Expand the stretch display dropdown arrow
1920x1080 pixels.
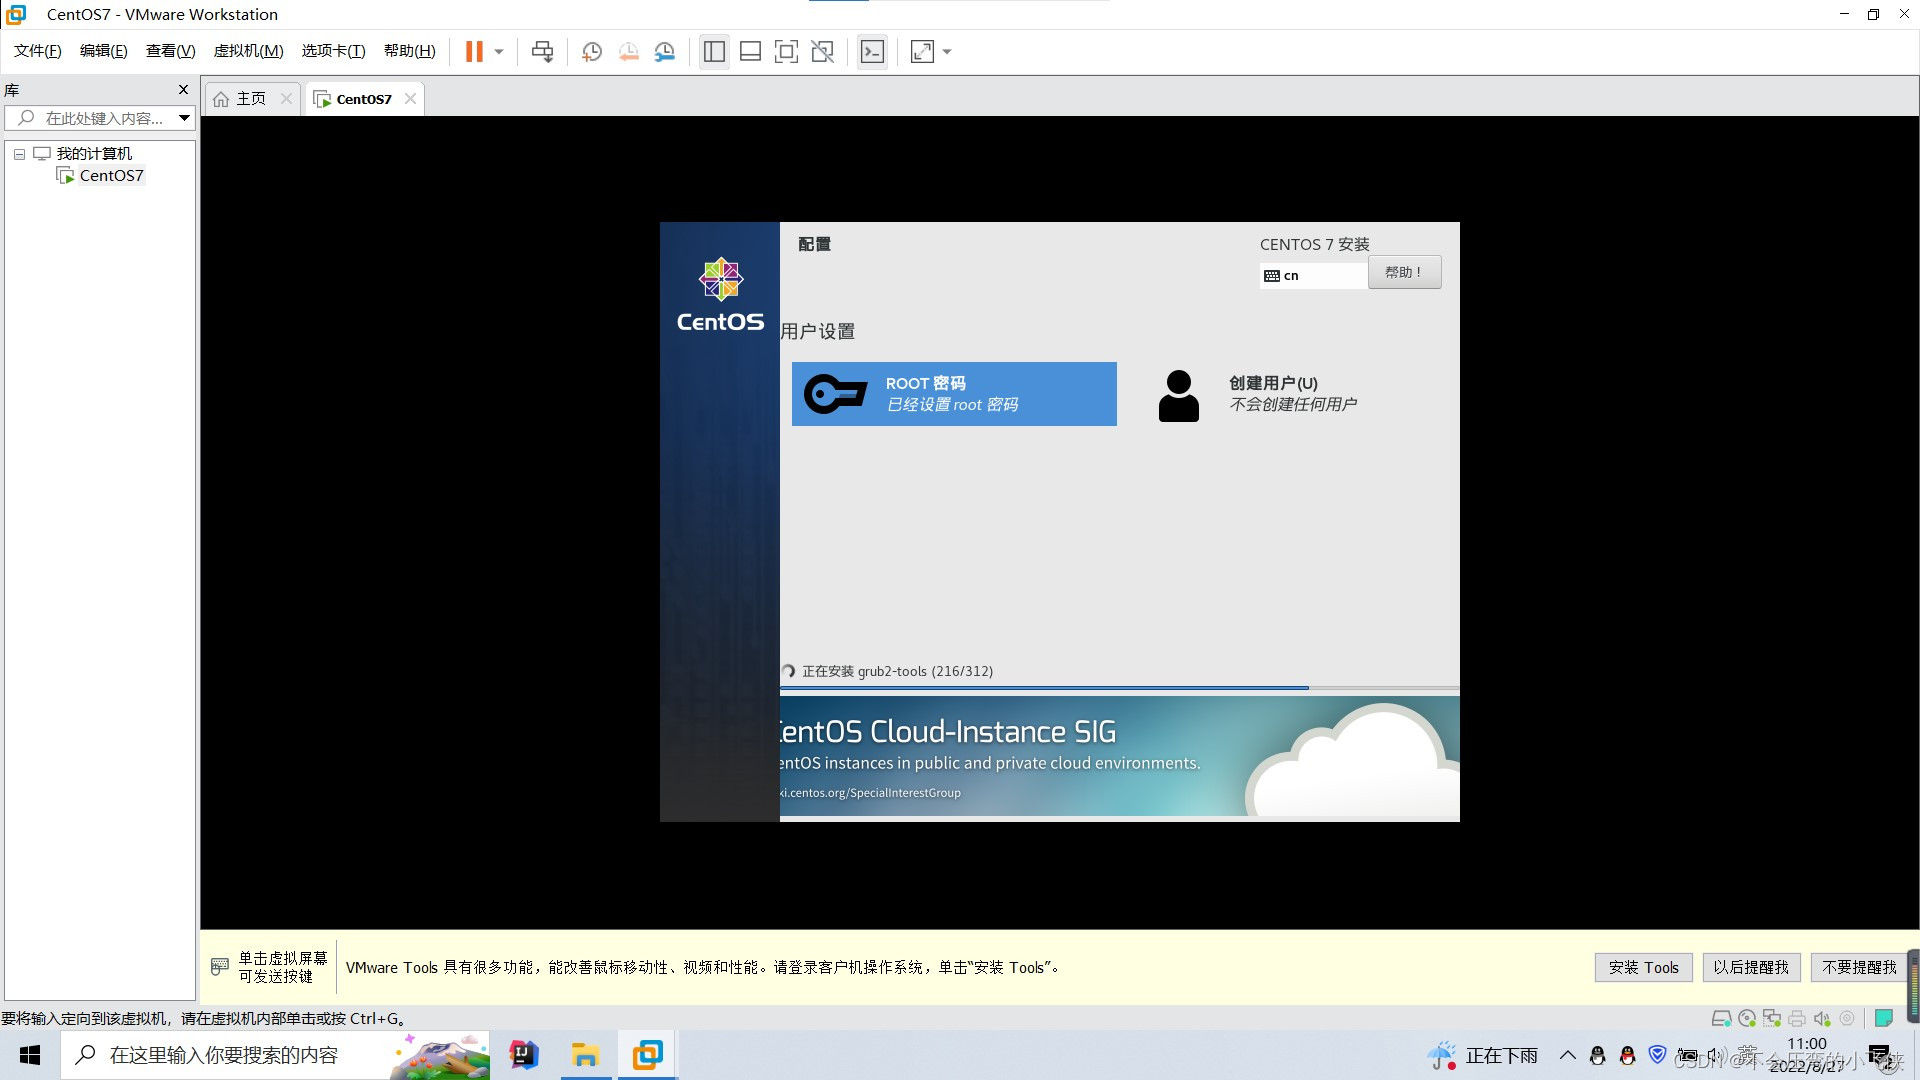[947, 51]
